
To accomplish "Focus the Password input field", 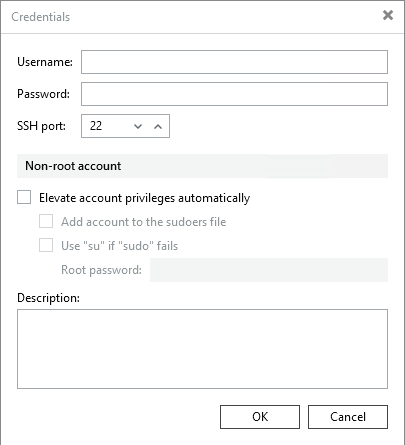I will point(234,94).
